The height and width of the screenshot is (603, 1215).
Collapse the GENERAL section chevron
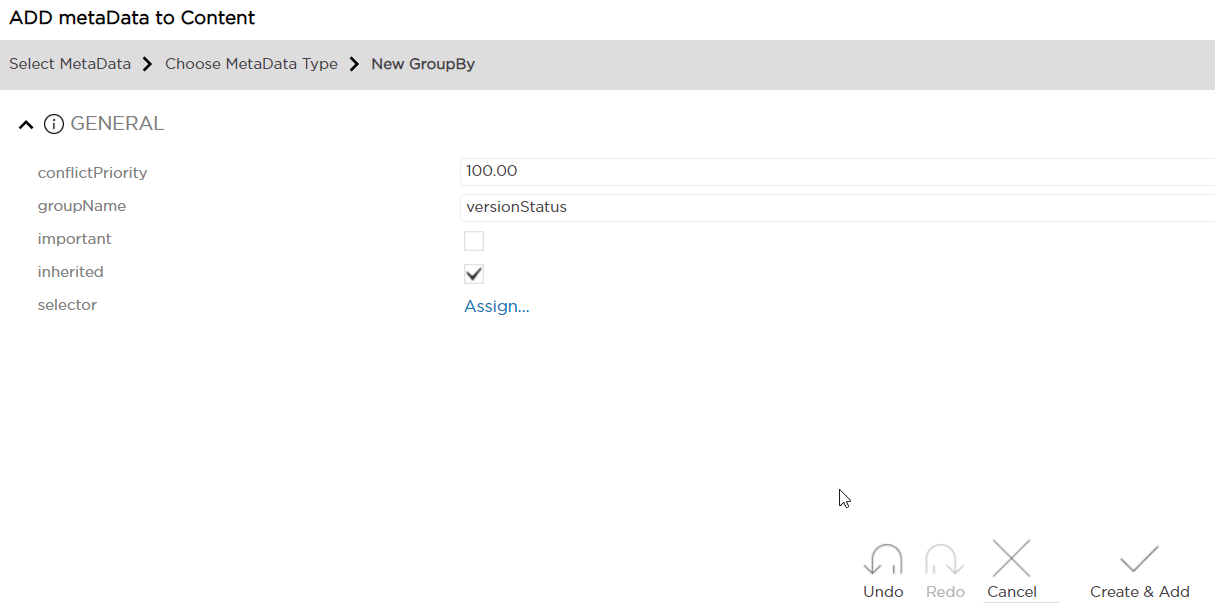(26, 125)
